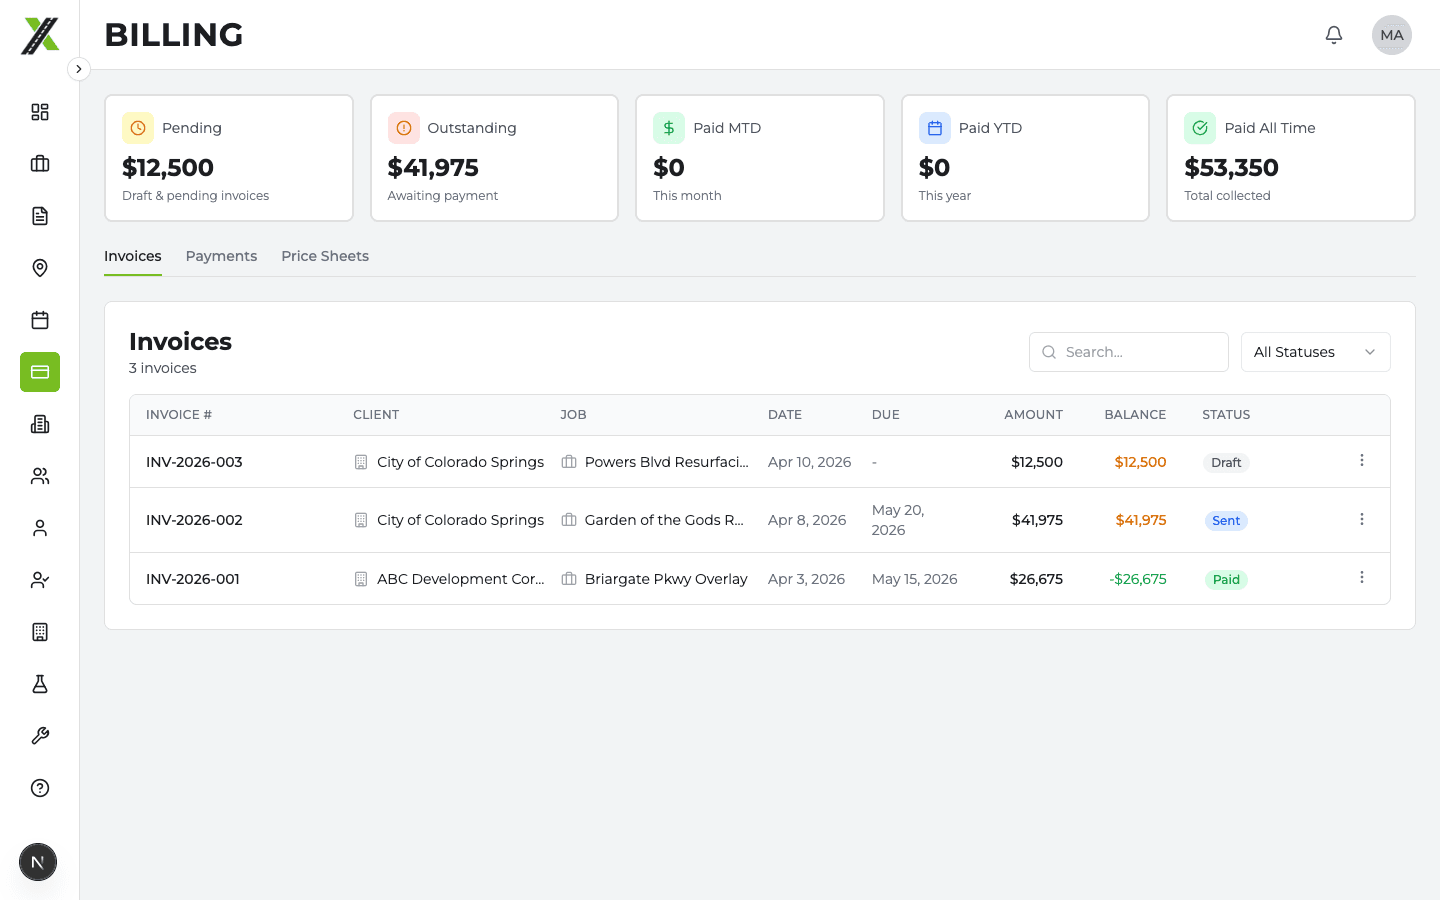Click the AMOUNT column header

tap(1034, 415)
